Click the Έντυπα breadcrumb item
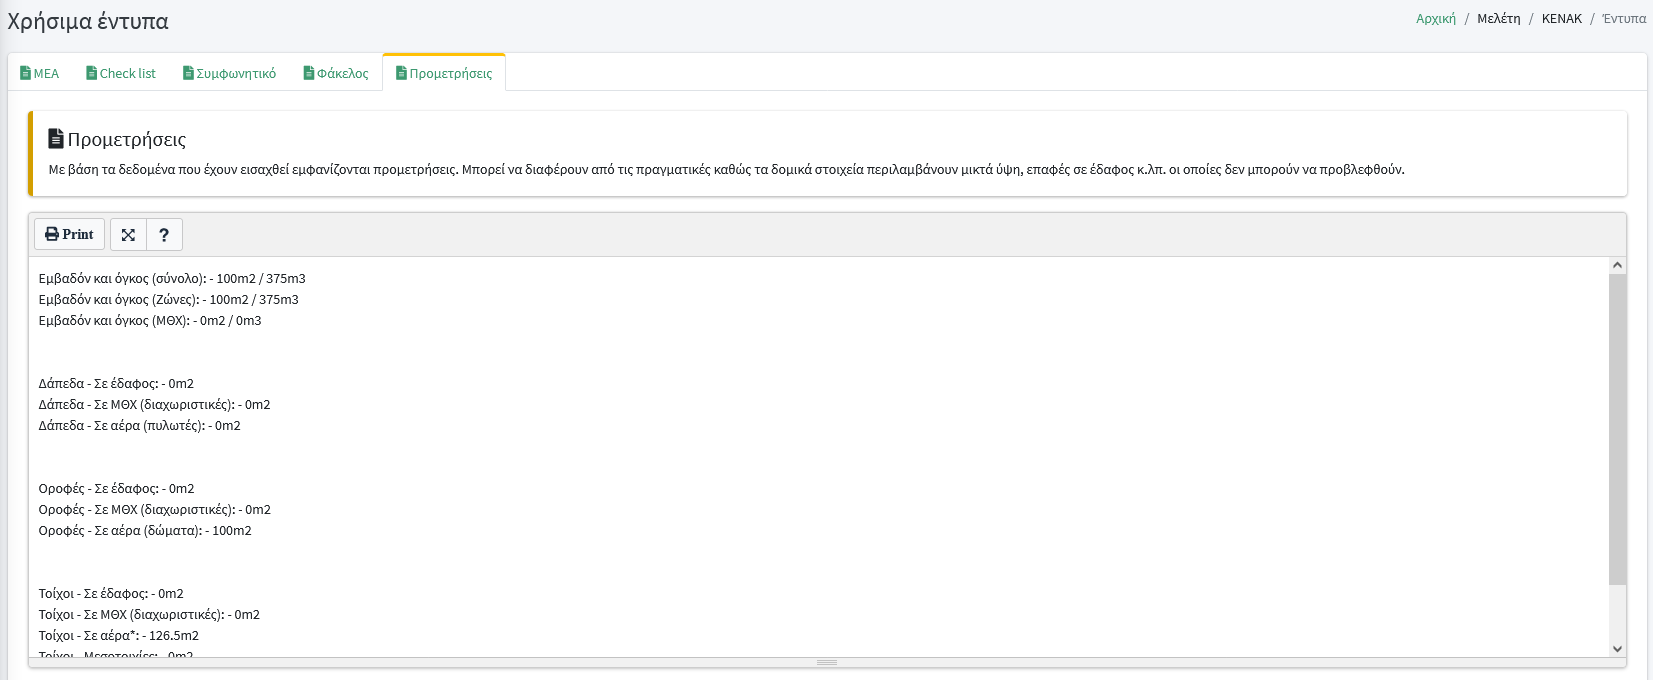1653x680 pixels. (x=1623, y=19)
